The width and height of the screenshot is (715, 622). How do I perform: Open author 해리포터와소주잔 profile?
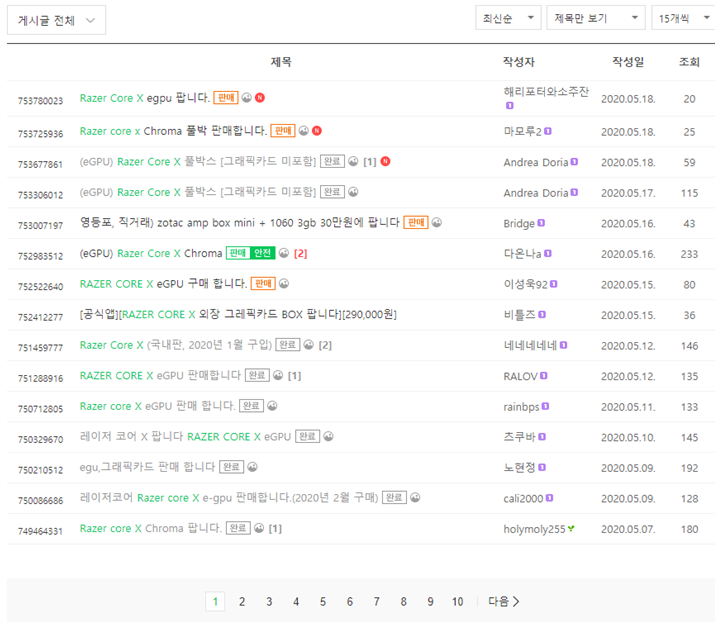click(x=546, y=92)
